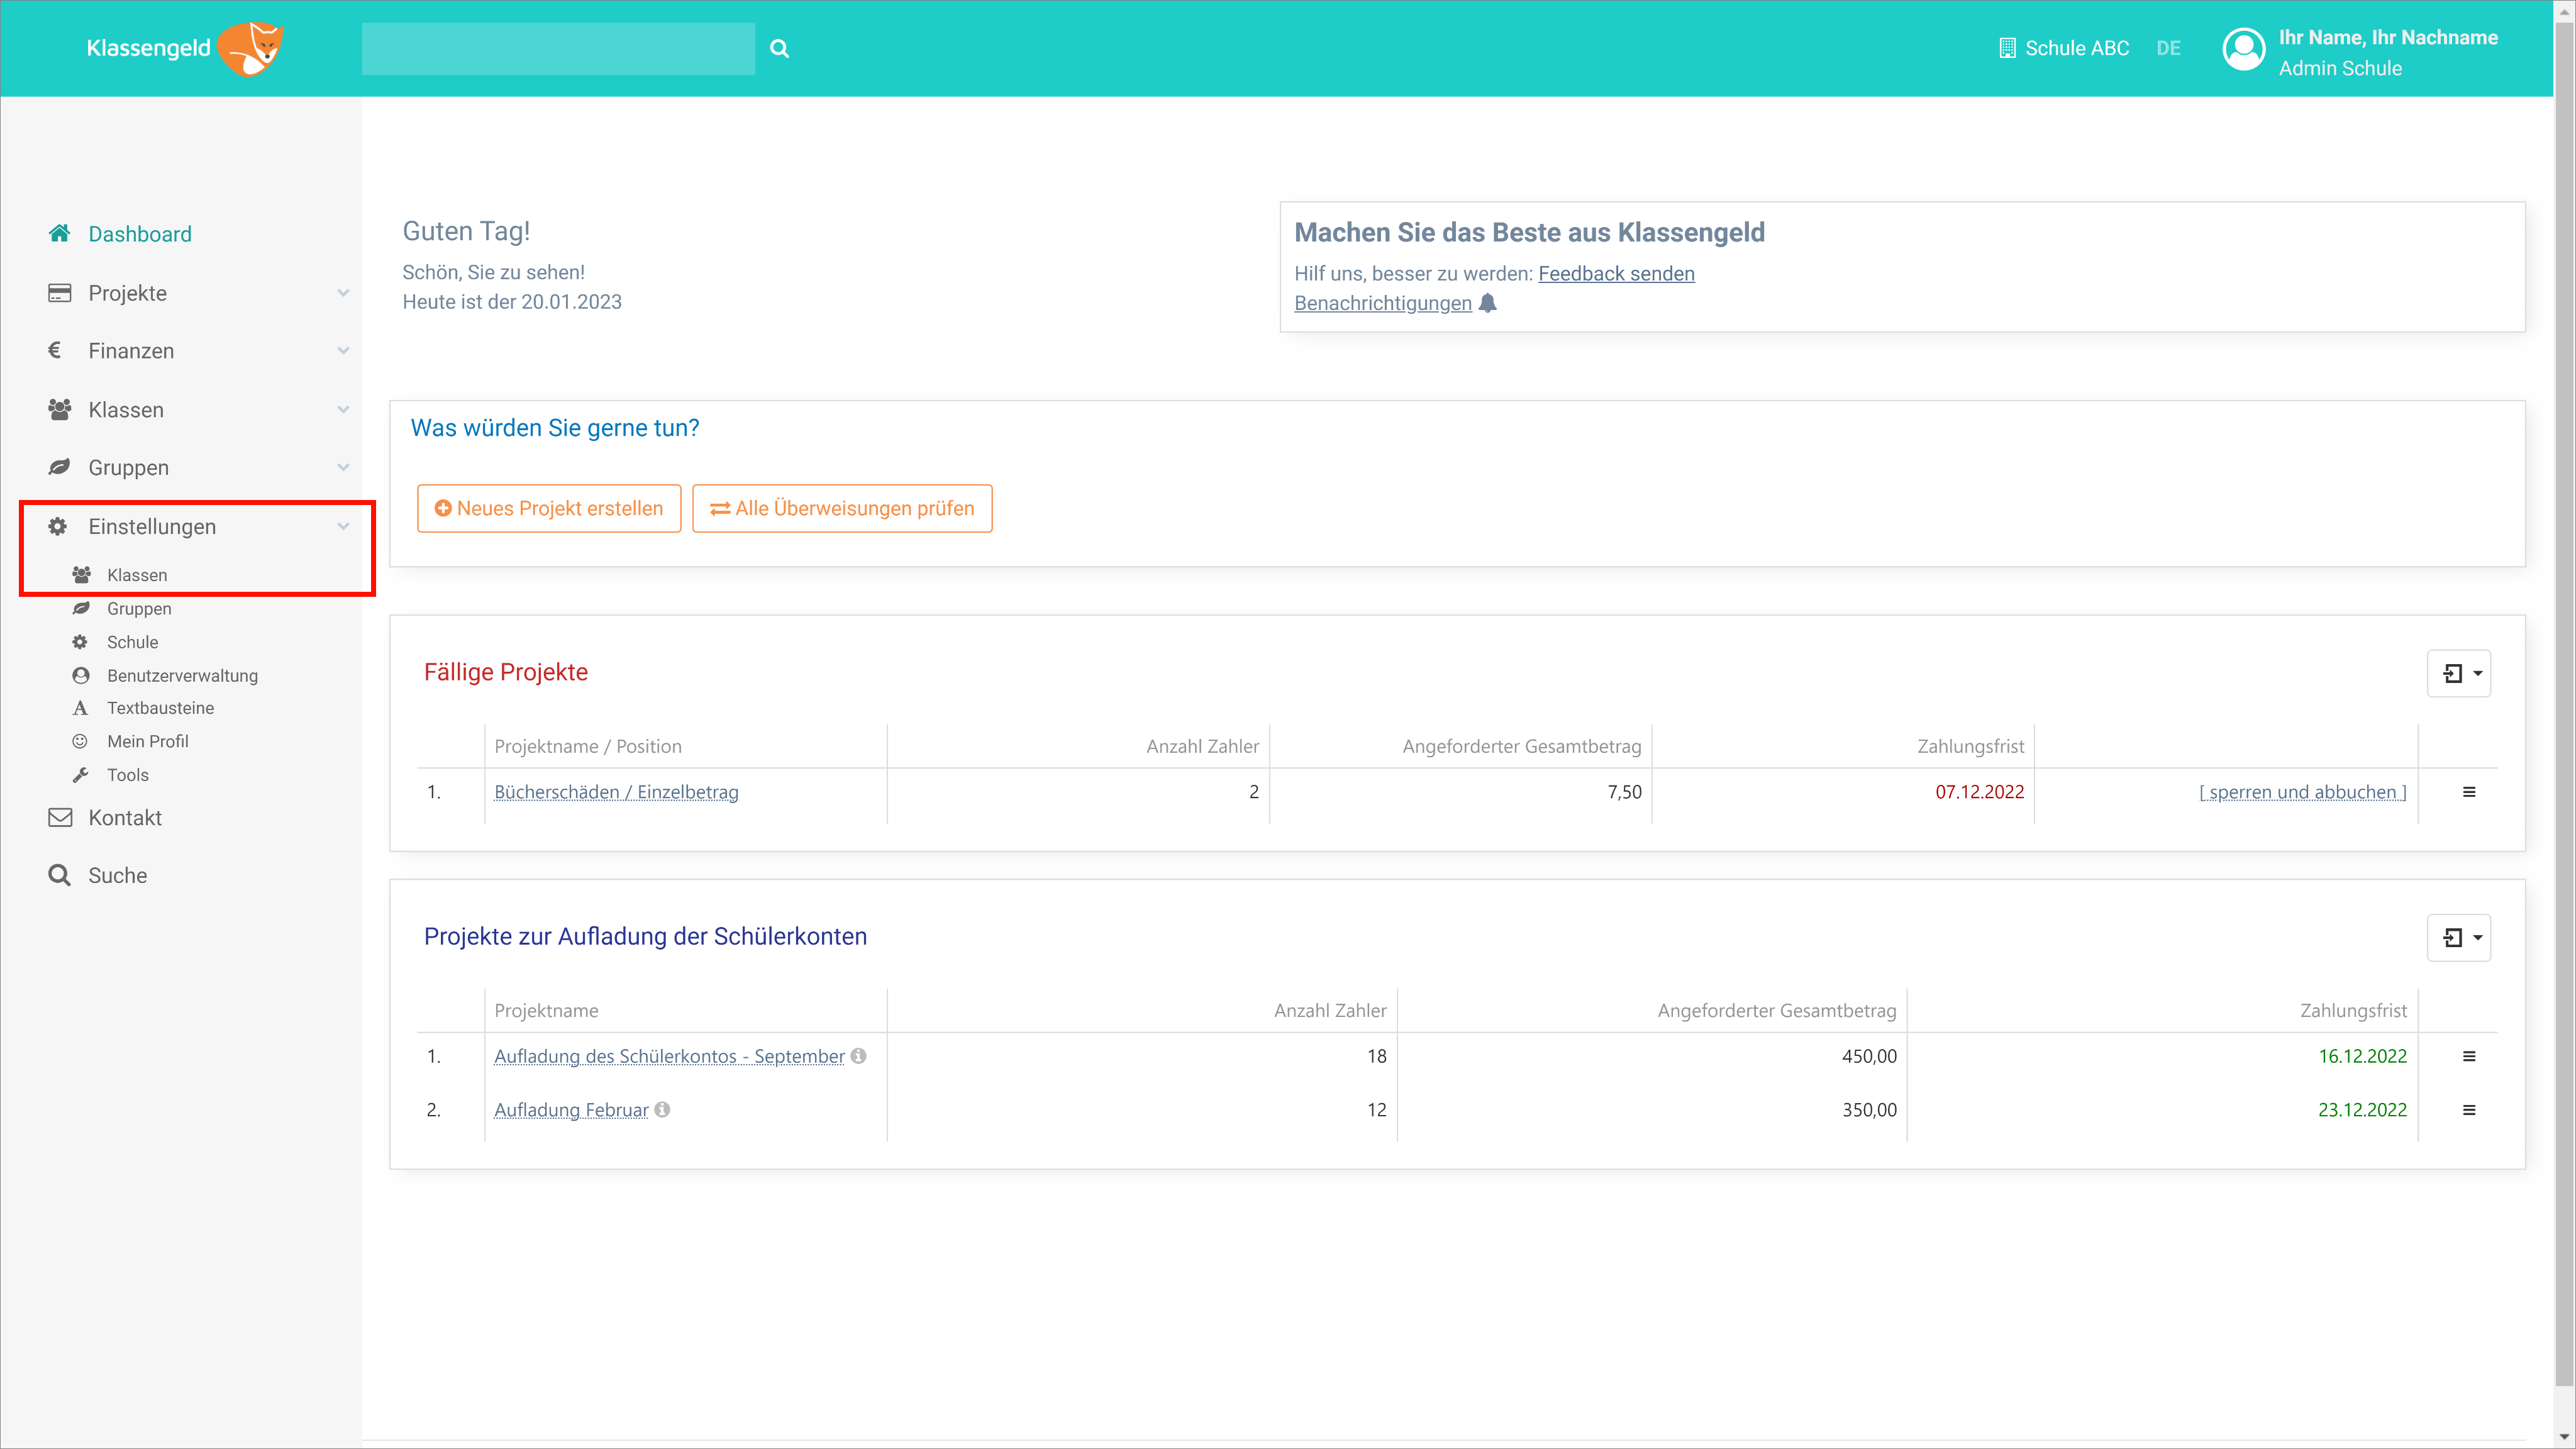Collapse the Einstellungen menu chevron

click(343, 526)
